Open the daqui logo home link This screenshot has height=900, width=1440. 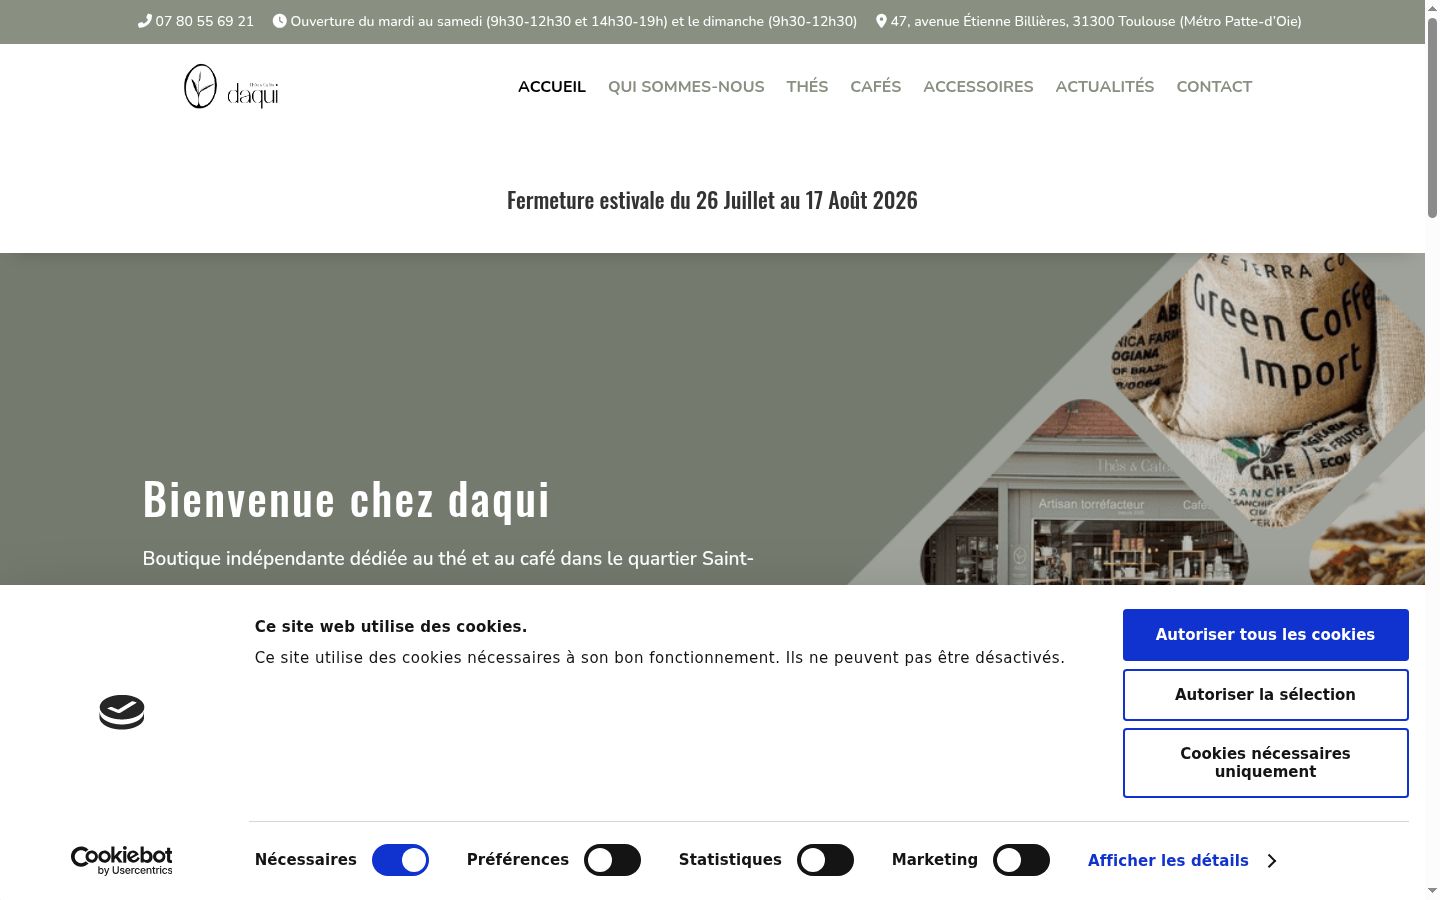(231, 87)
